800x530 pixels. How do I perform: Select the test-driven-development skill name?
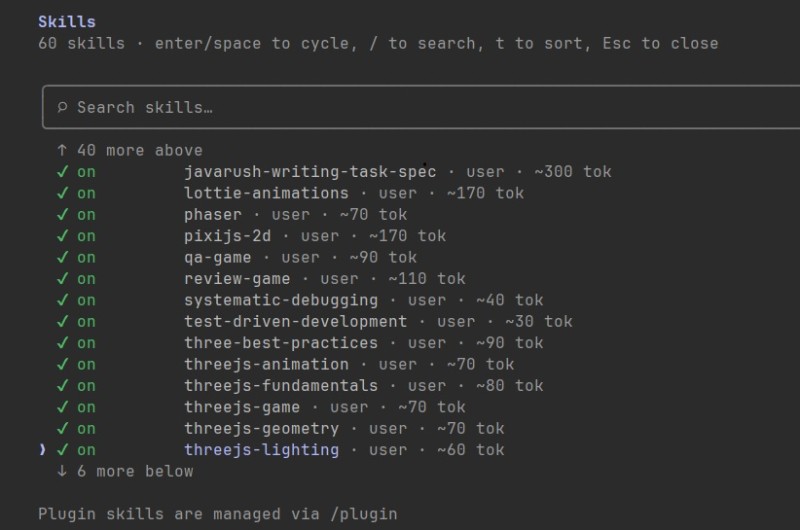click(x=295, y=322)
